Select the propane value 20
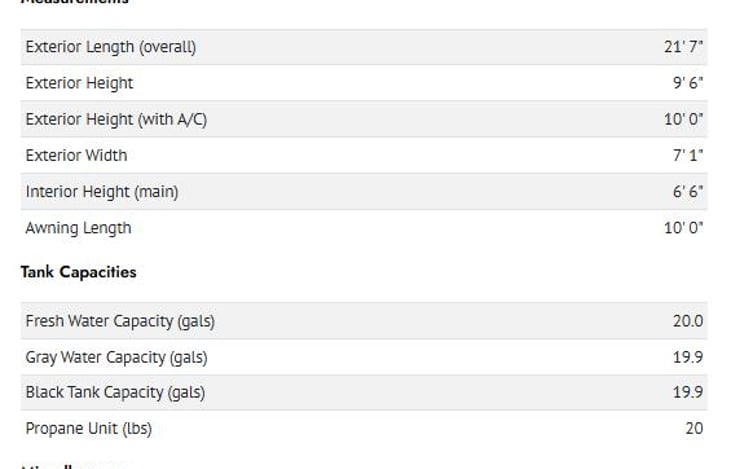This screenshot has height=469, width=731. point(694,429)
